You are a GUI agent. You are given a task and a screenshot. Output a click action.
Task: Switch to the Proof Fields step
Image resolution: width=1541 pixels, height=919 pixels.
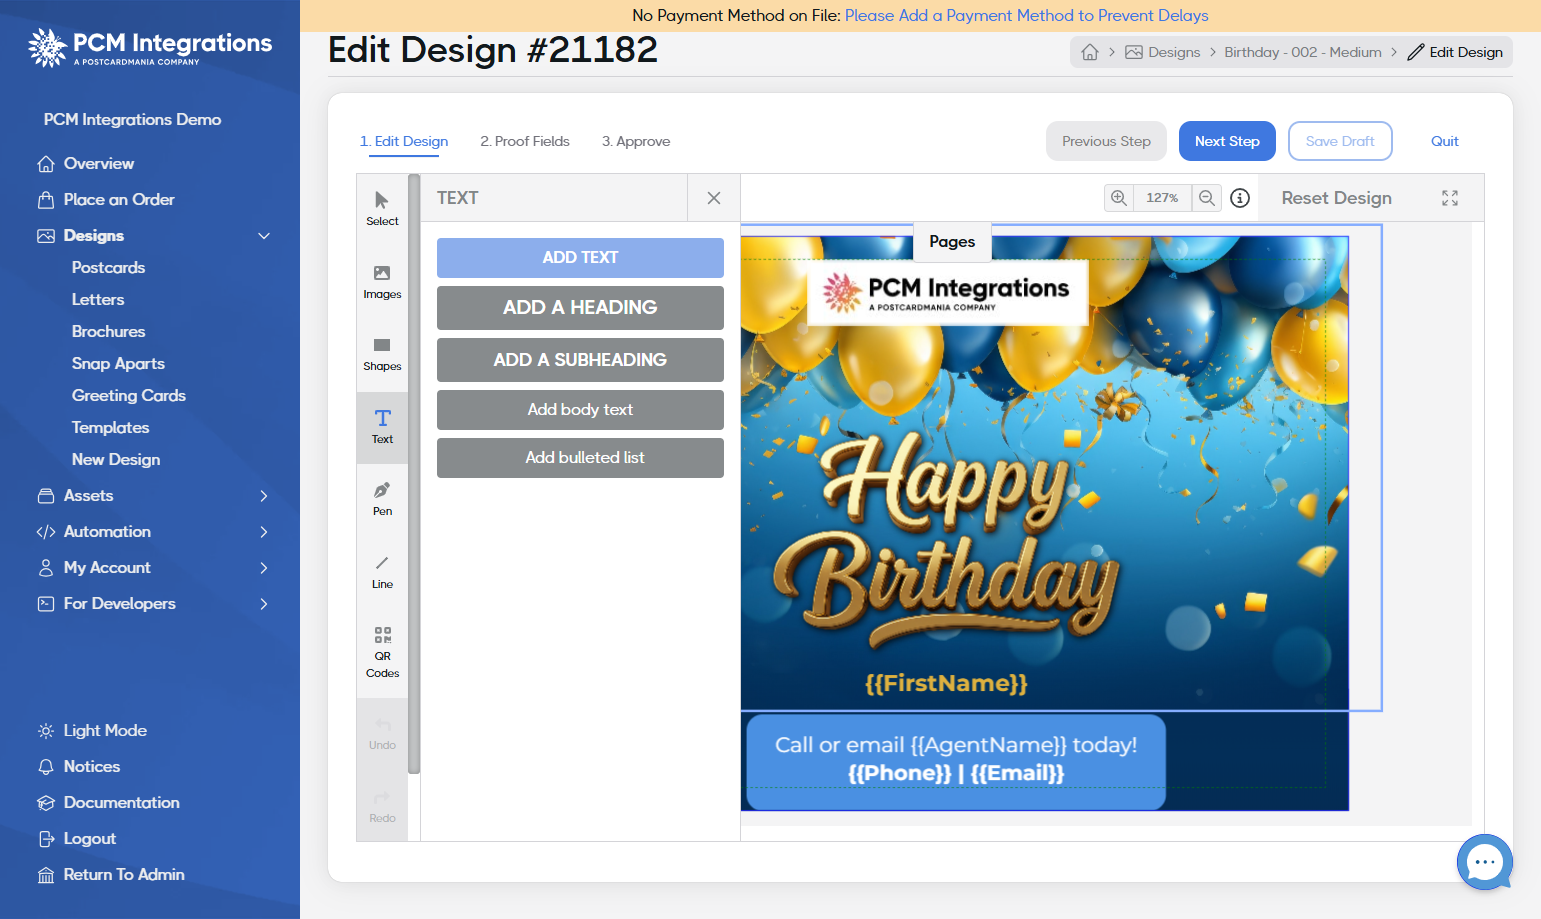pyautogui.click(x=525, y=141)
